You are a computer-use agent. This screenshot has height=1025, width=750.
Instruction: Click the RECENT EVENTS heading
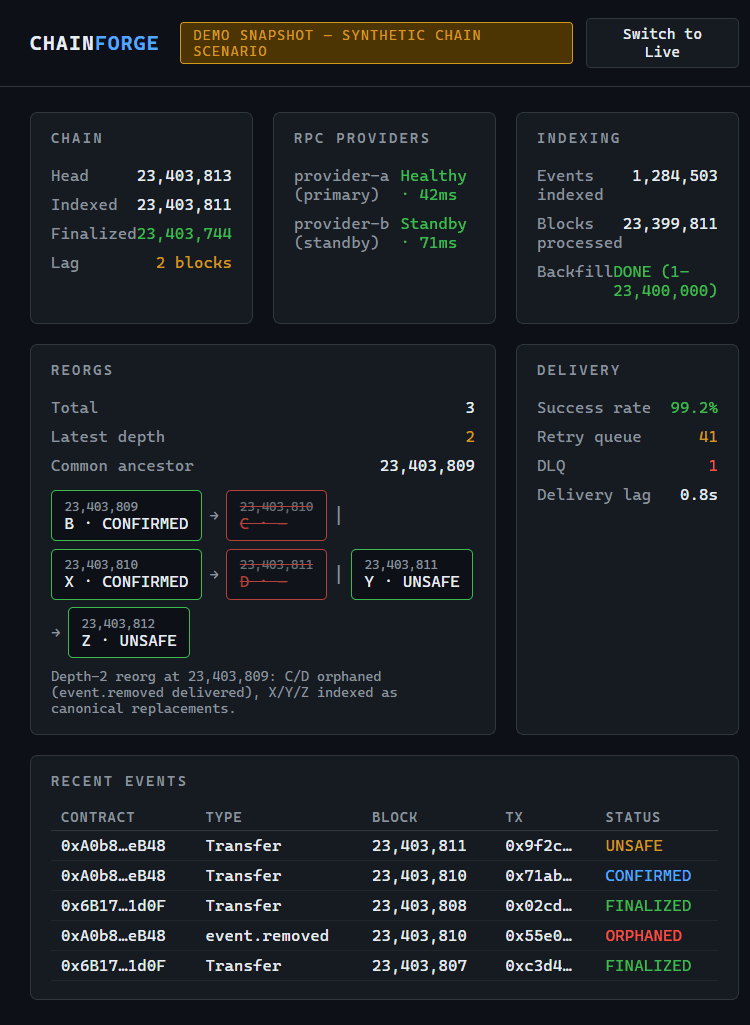point(119,781)
